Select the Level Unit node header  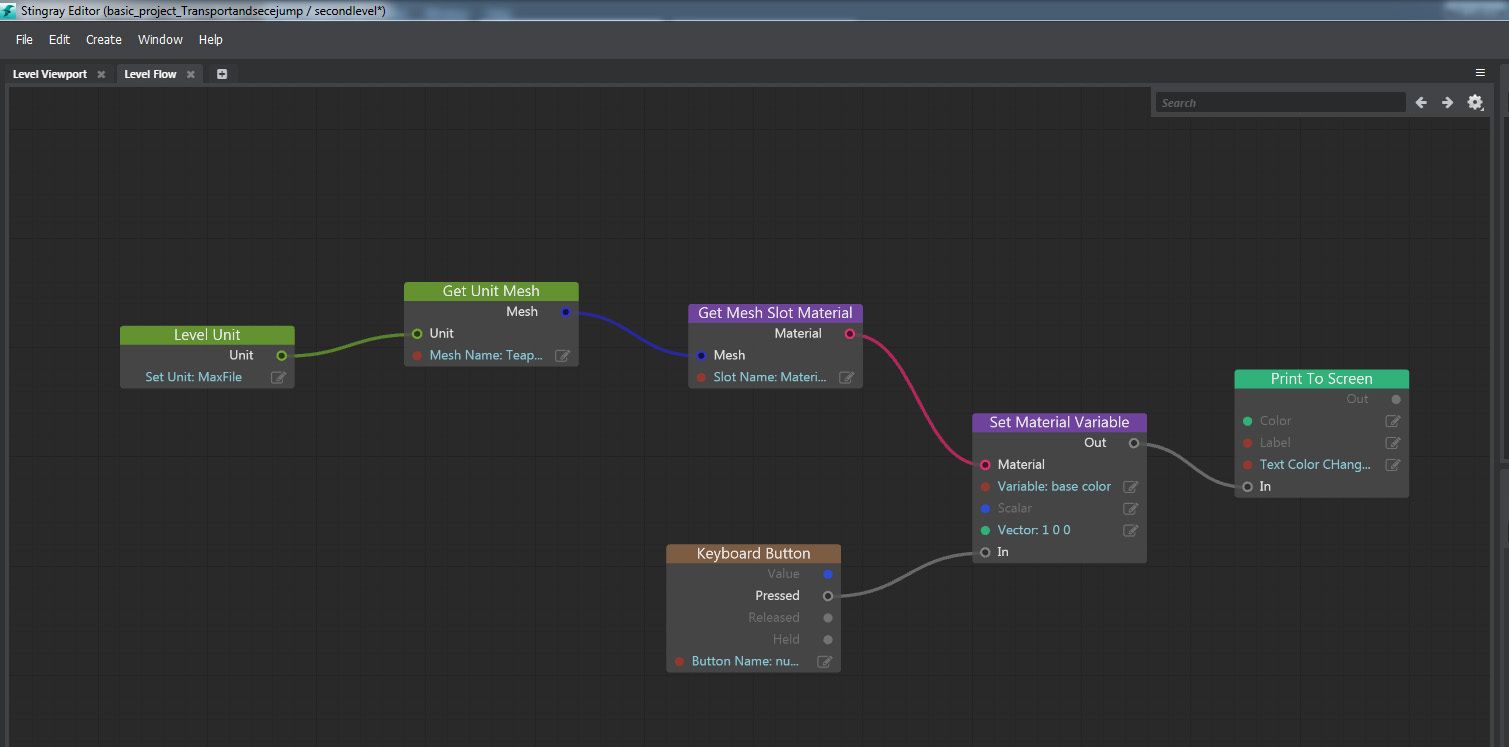207,335
